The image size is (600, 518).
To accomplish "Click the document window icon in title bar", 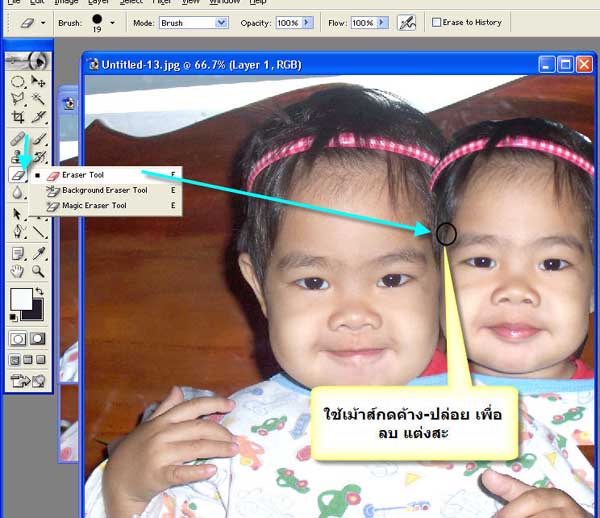I will (x=93, y=64).
